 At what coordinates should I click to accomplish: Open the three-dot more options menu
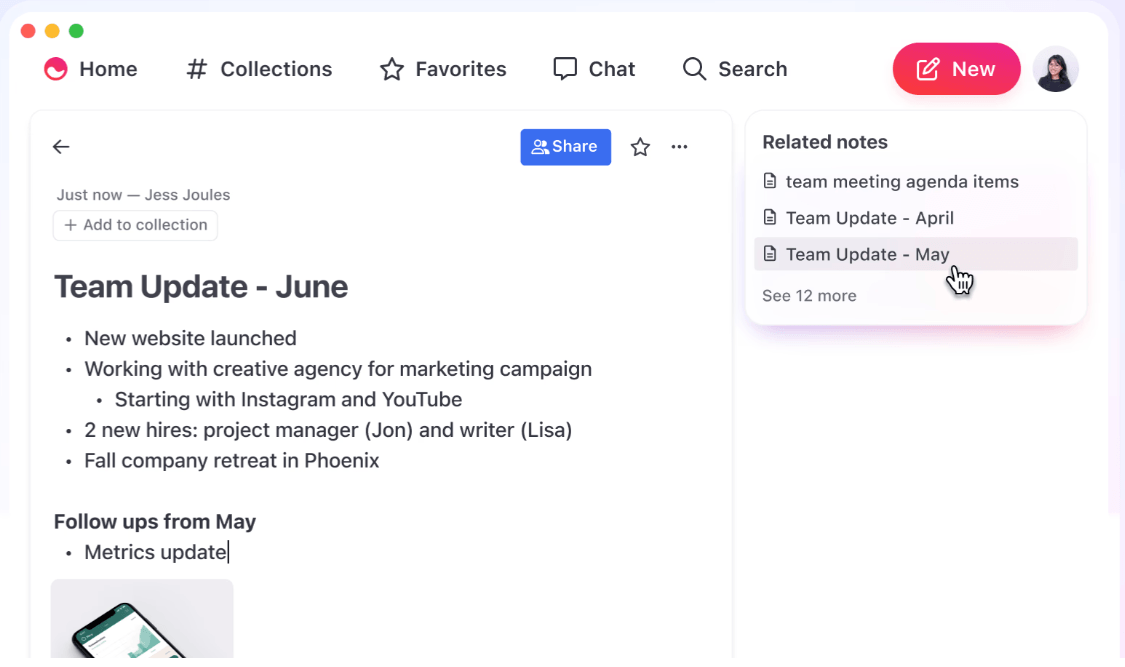click(x=679, y=147)
